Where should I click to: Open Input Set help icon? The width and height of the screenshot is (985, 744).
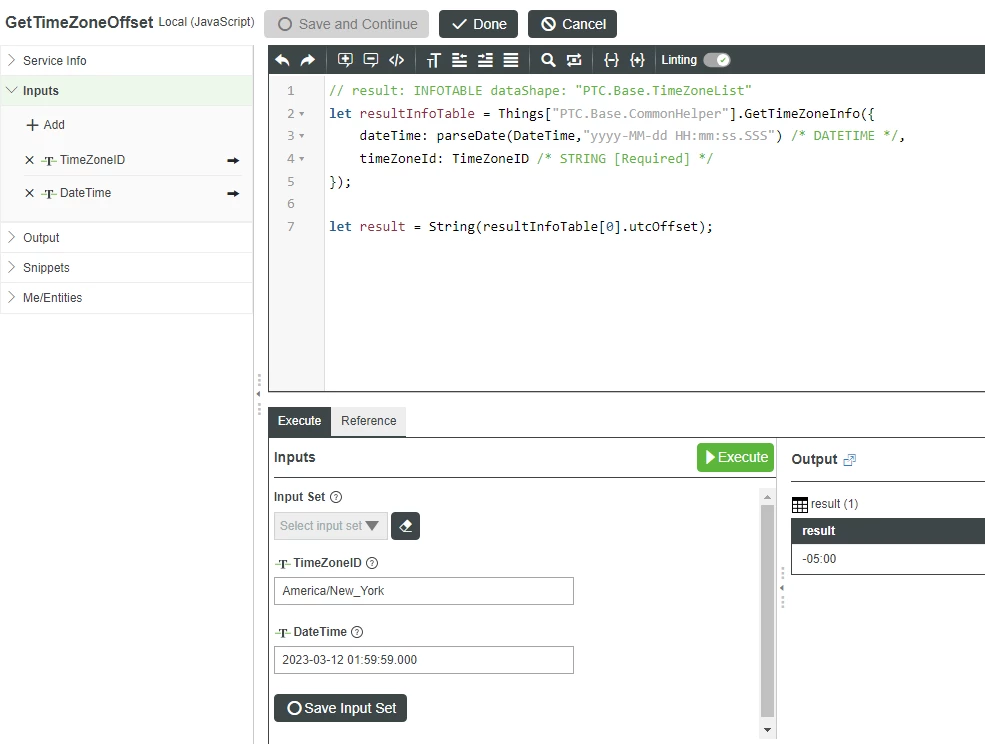point(336,497)
